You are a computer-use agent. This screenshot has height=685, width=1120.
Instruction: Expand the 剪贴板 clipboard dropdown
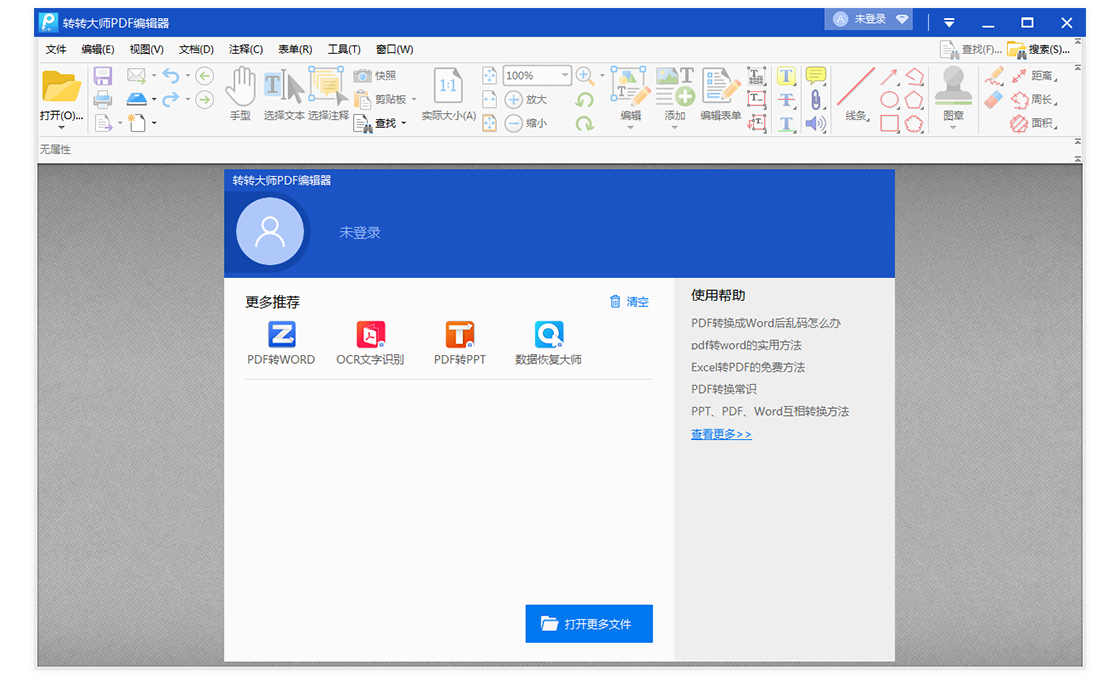point(414,99)
